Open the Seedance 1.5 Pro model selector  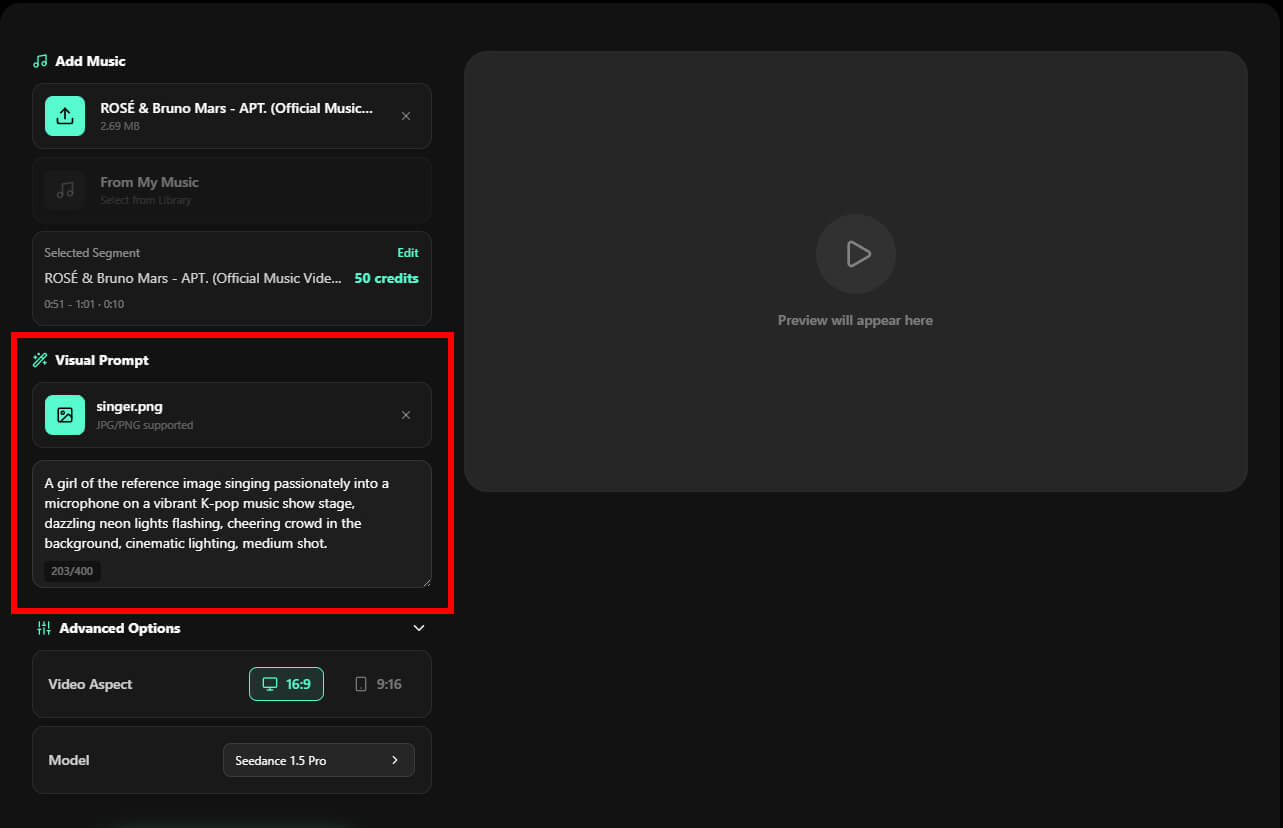click(319, 760)
